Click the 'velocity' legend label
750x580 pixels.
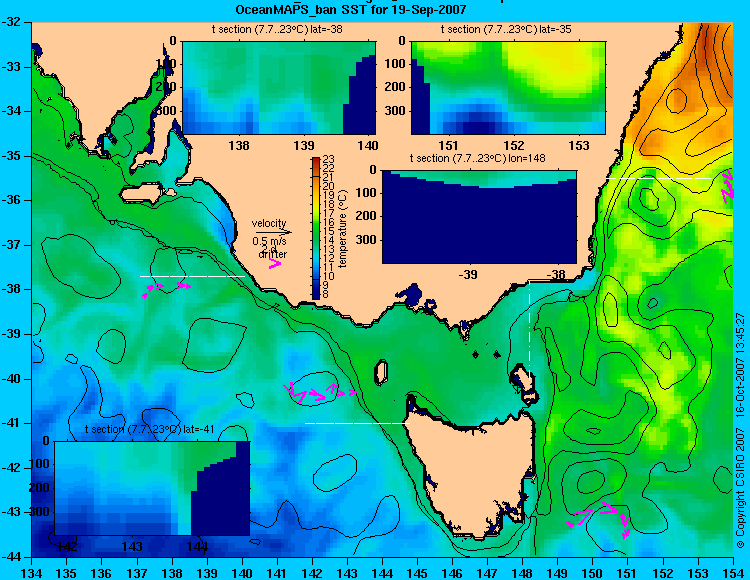tap(269, 223)
